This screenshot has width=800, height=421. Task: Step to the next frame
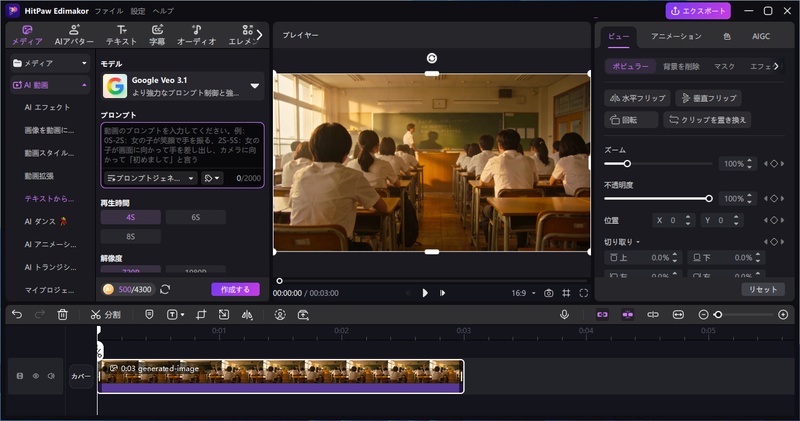pyautogui.click(x=442, y=293)
